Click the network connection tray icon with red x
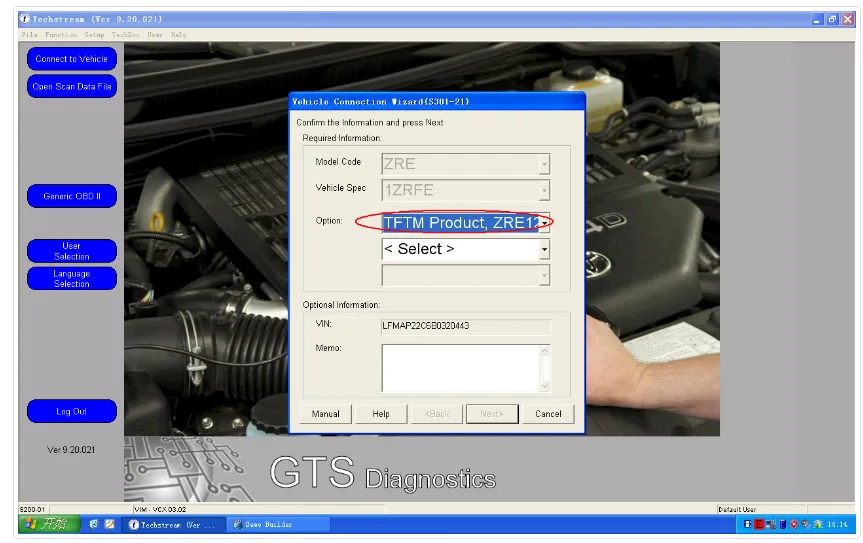This screenshot has width=863, height=543. (771, 524)
